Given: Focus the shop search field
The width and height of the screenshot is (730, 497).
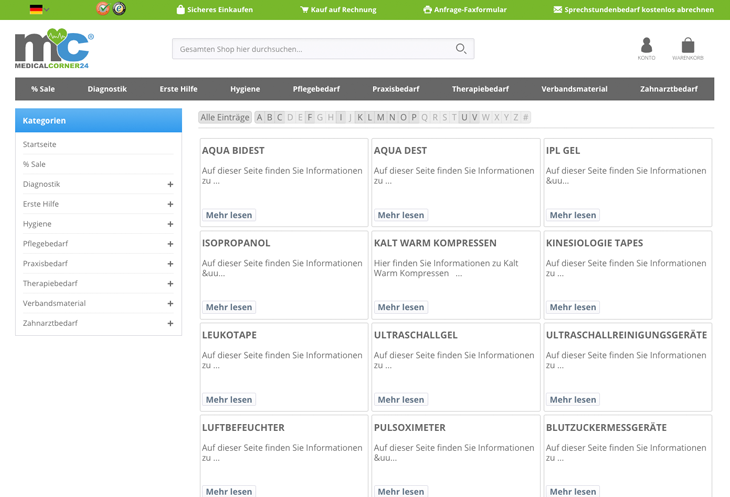Looking at the screenshot, I should pyautogui.click(x=323, y=49).
